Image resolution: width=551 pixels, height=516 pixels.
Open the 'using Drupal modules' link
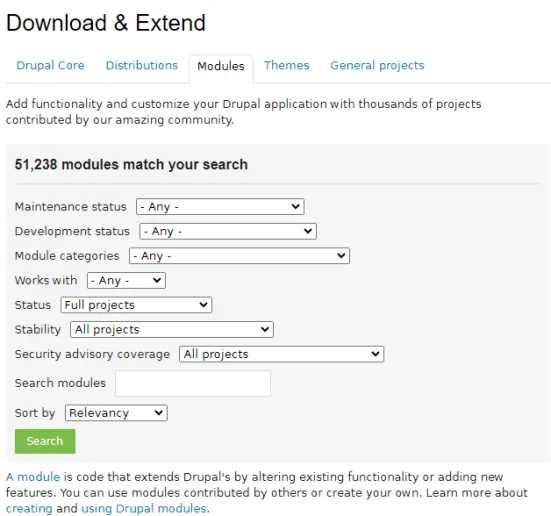[x=144, y=509]
